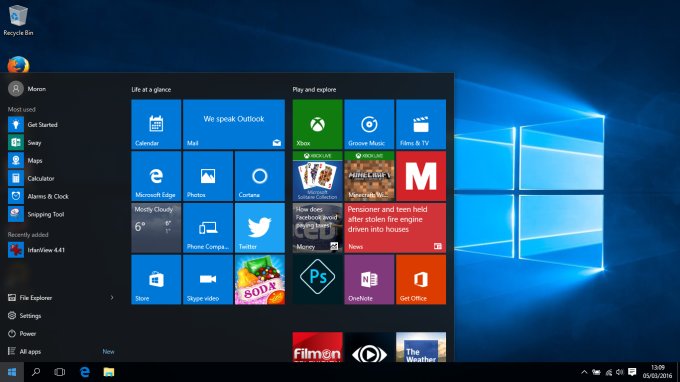
Task: Open the Twitter tile
Action: [x=259, y=228]
